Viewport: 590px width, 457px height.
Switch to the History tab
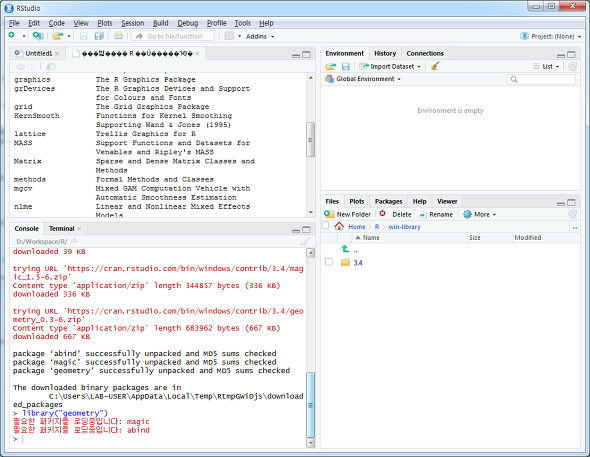385,53
